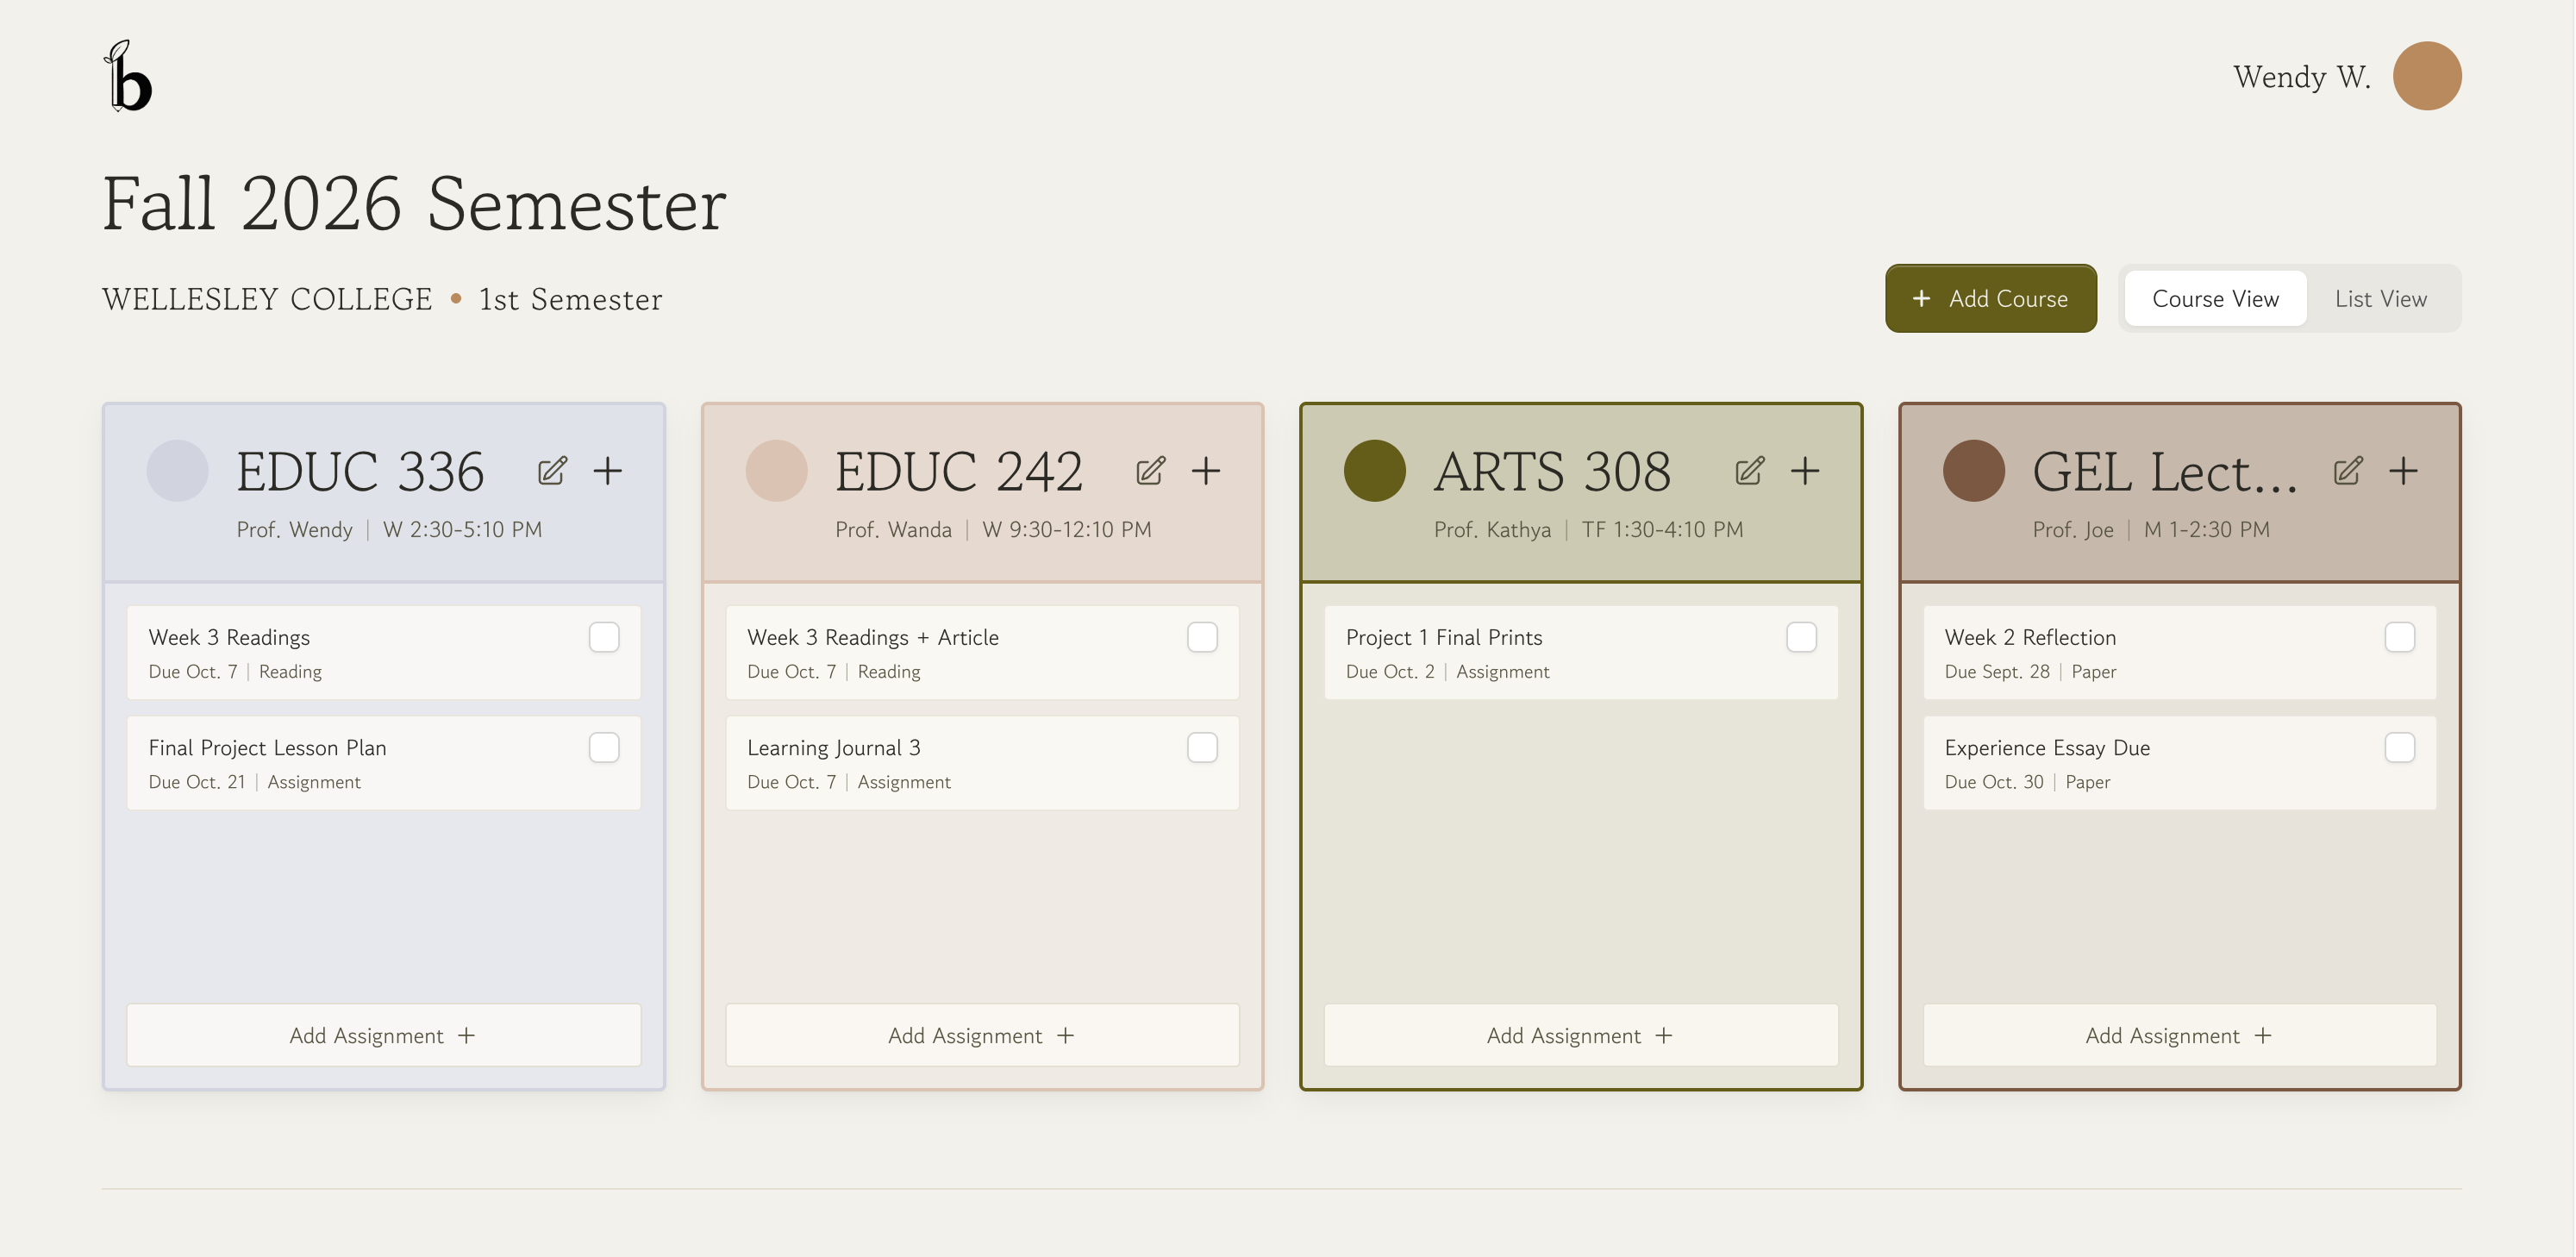
Task: Click the GEL Lect... course title
Action: click(x=2165, y=472)
